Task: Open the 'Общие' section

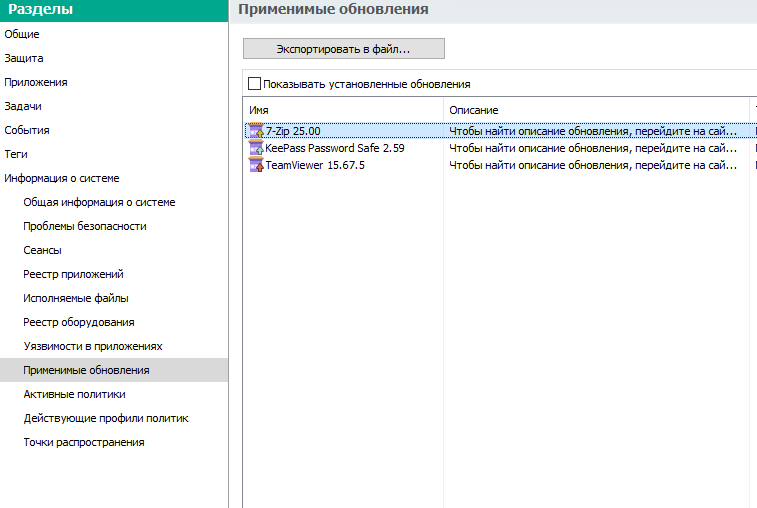Action: point(22,34)
